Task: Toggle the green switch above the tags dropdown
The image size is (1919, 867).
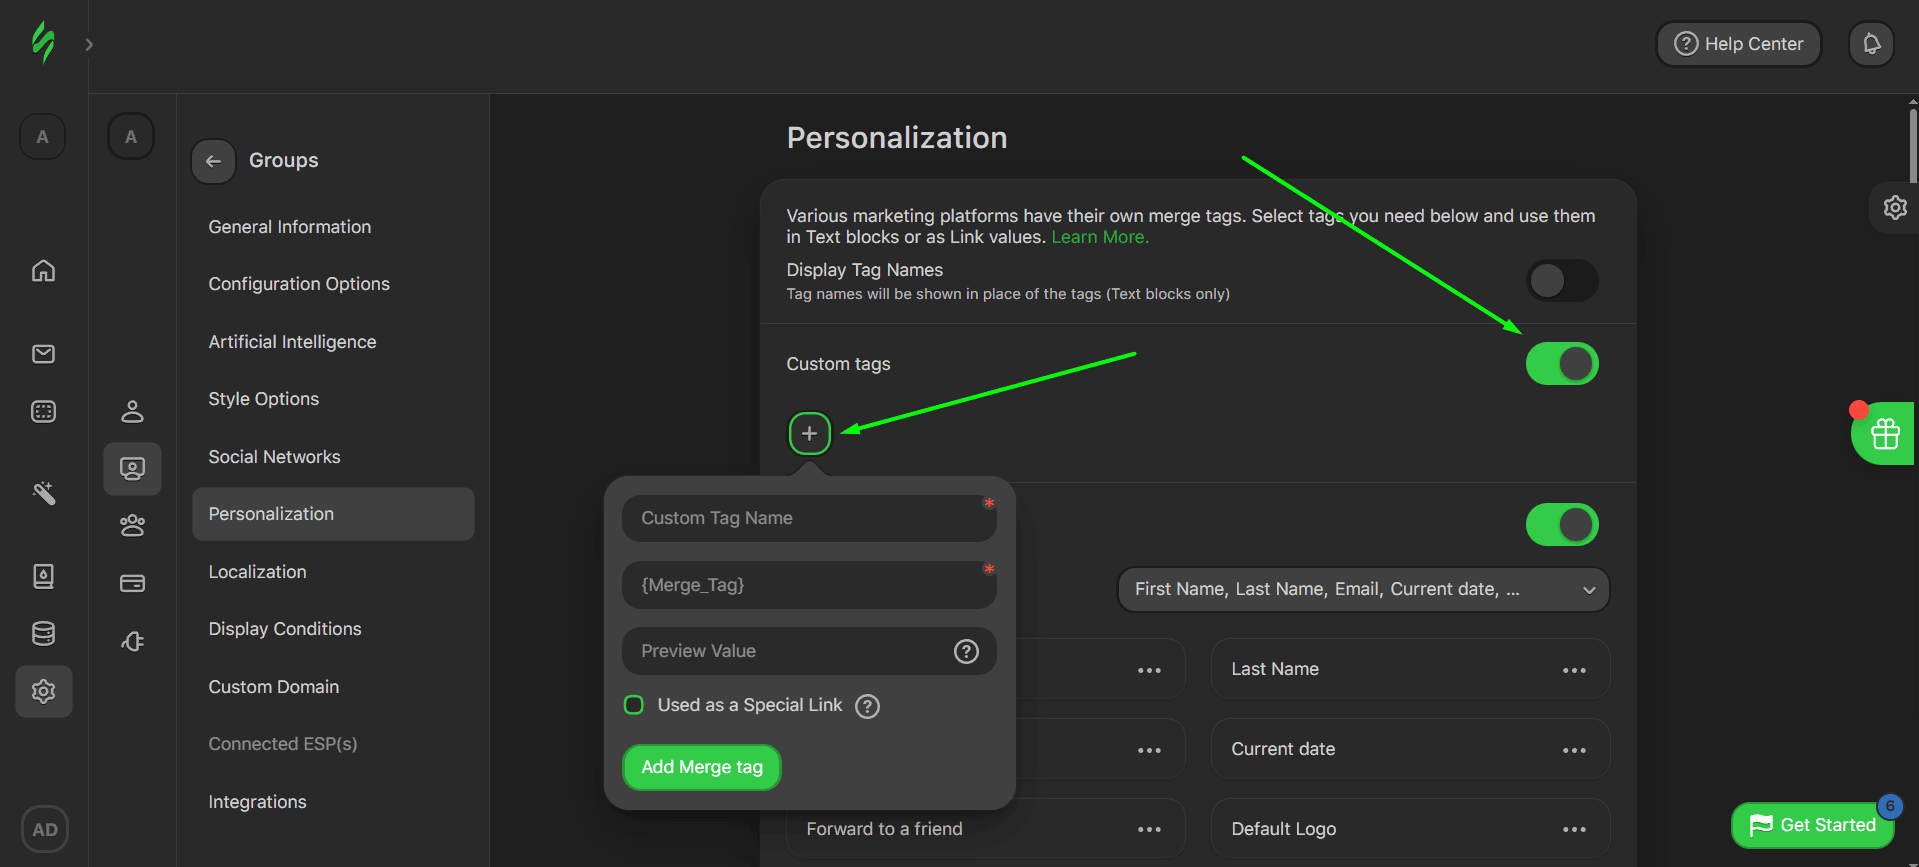Action: pos(1562,525)
